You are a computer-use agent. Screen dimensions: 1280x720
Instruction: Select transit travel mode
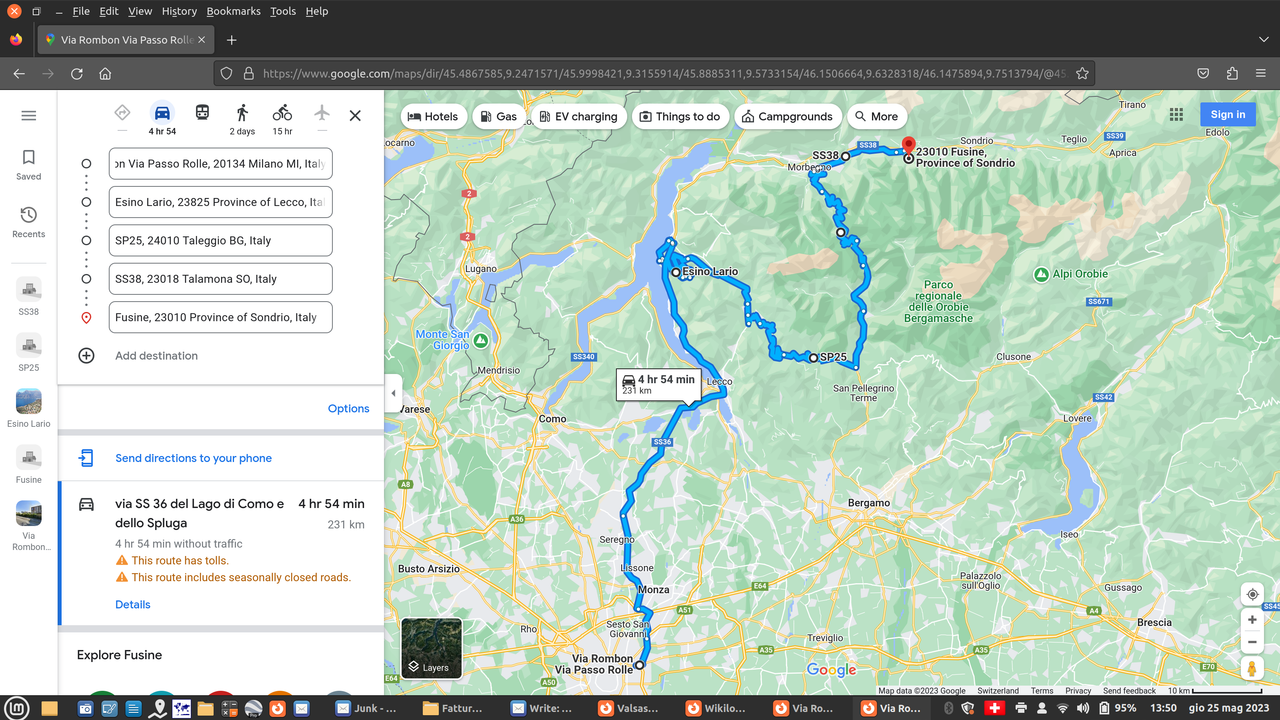tap(202, 113)
